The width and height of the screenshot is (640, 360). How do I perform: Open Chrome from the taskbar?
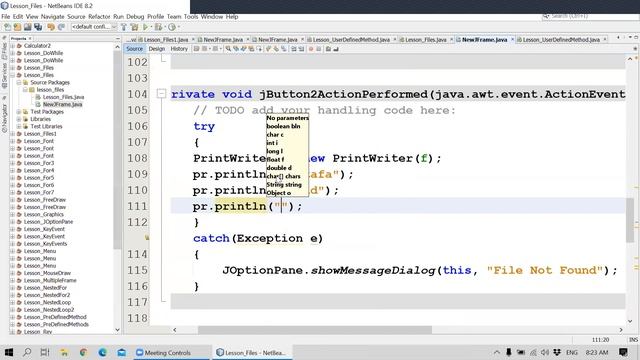83,352
